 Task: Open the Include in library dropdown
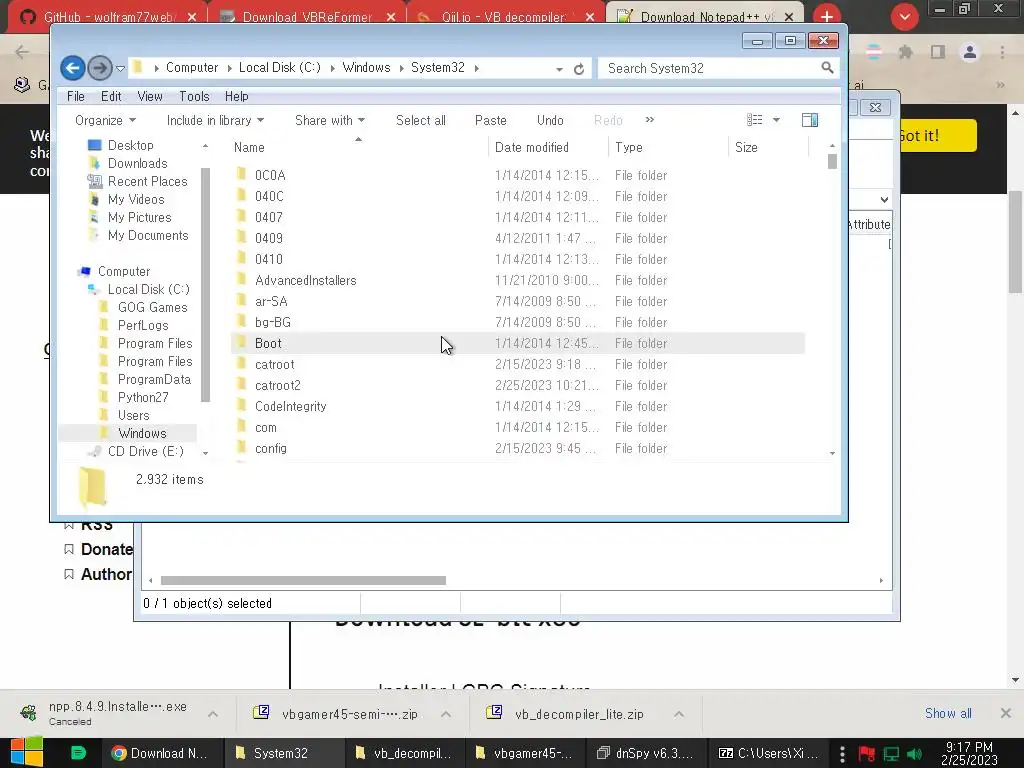tap(215, 120)
